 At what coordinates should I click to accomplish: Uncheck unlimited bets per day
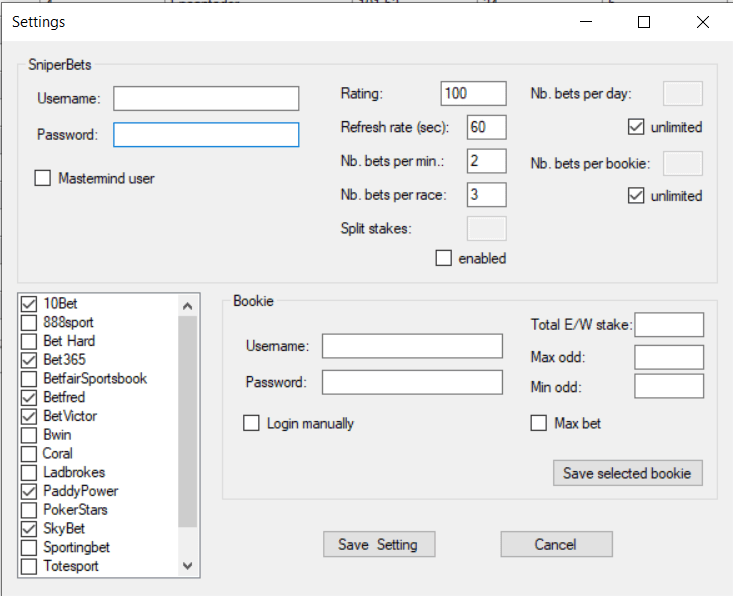click(x=635, y=127)
